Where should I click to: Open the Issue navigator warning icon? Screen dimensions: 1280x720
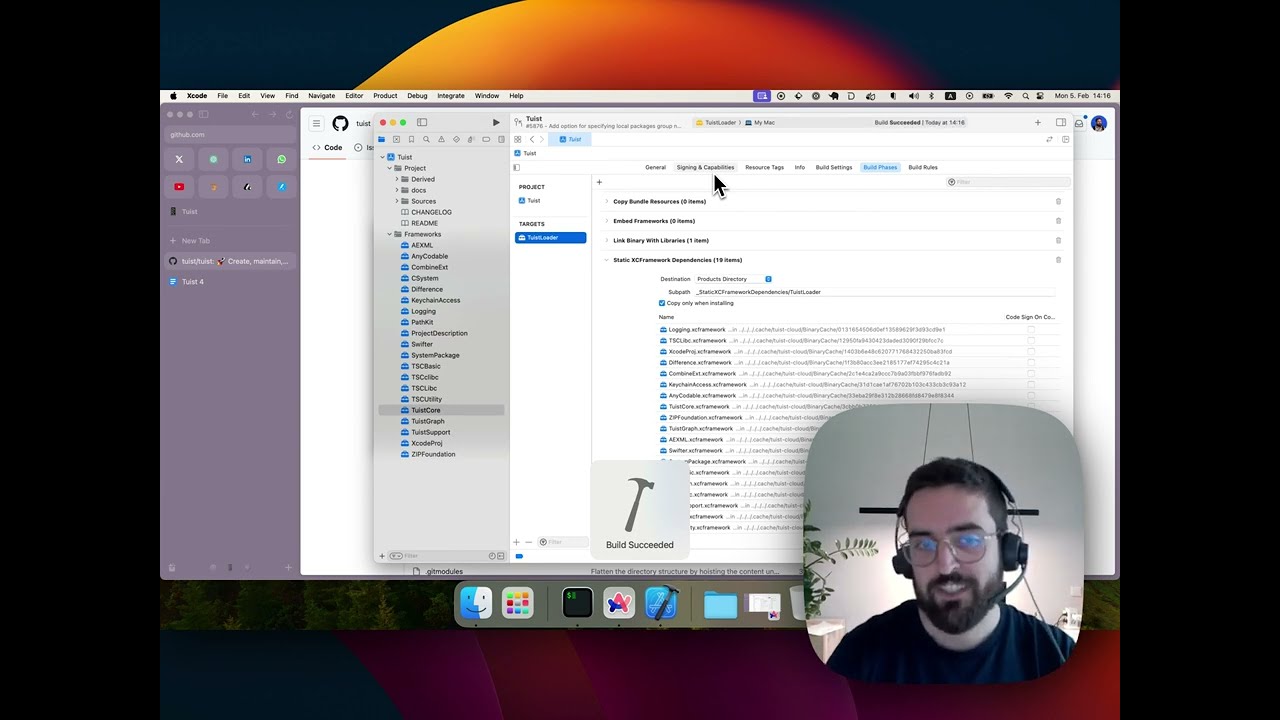click(x=441, y=139)
